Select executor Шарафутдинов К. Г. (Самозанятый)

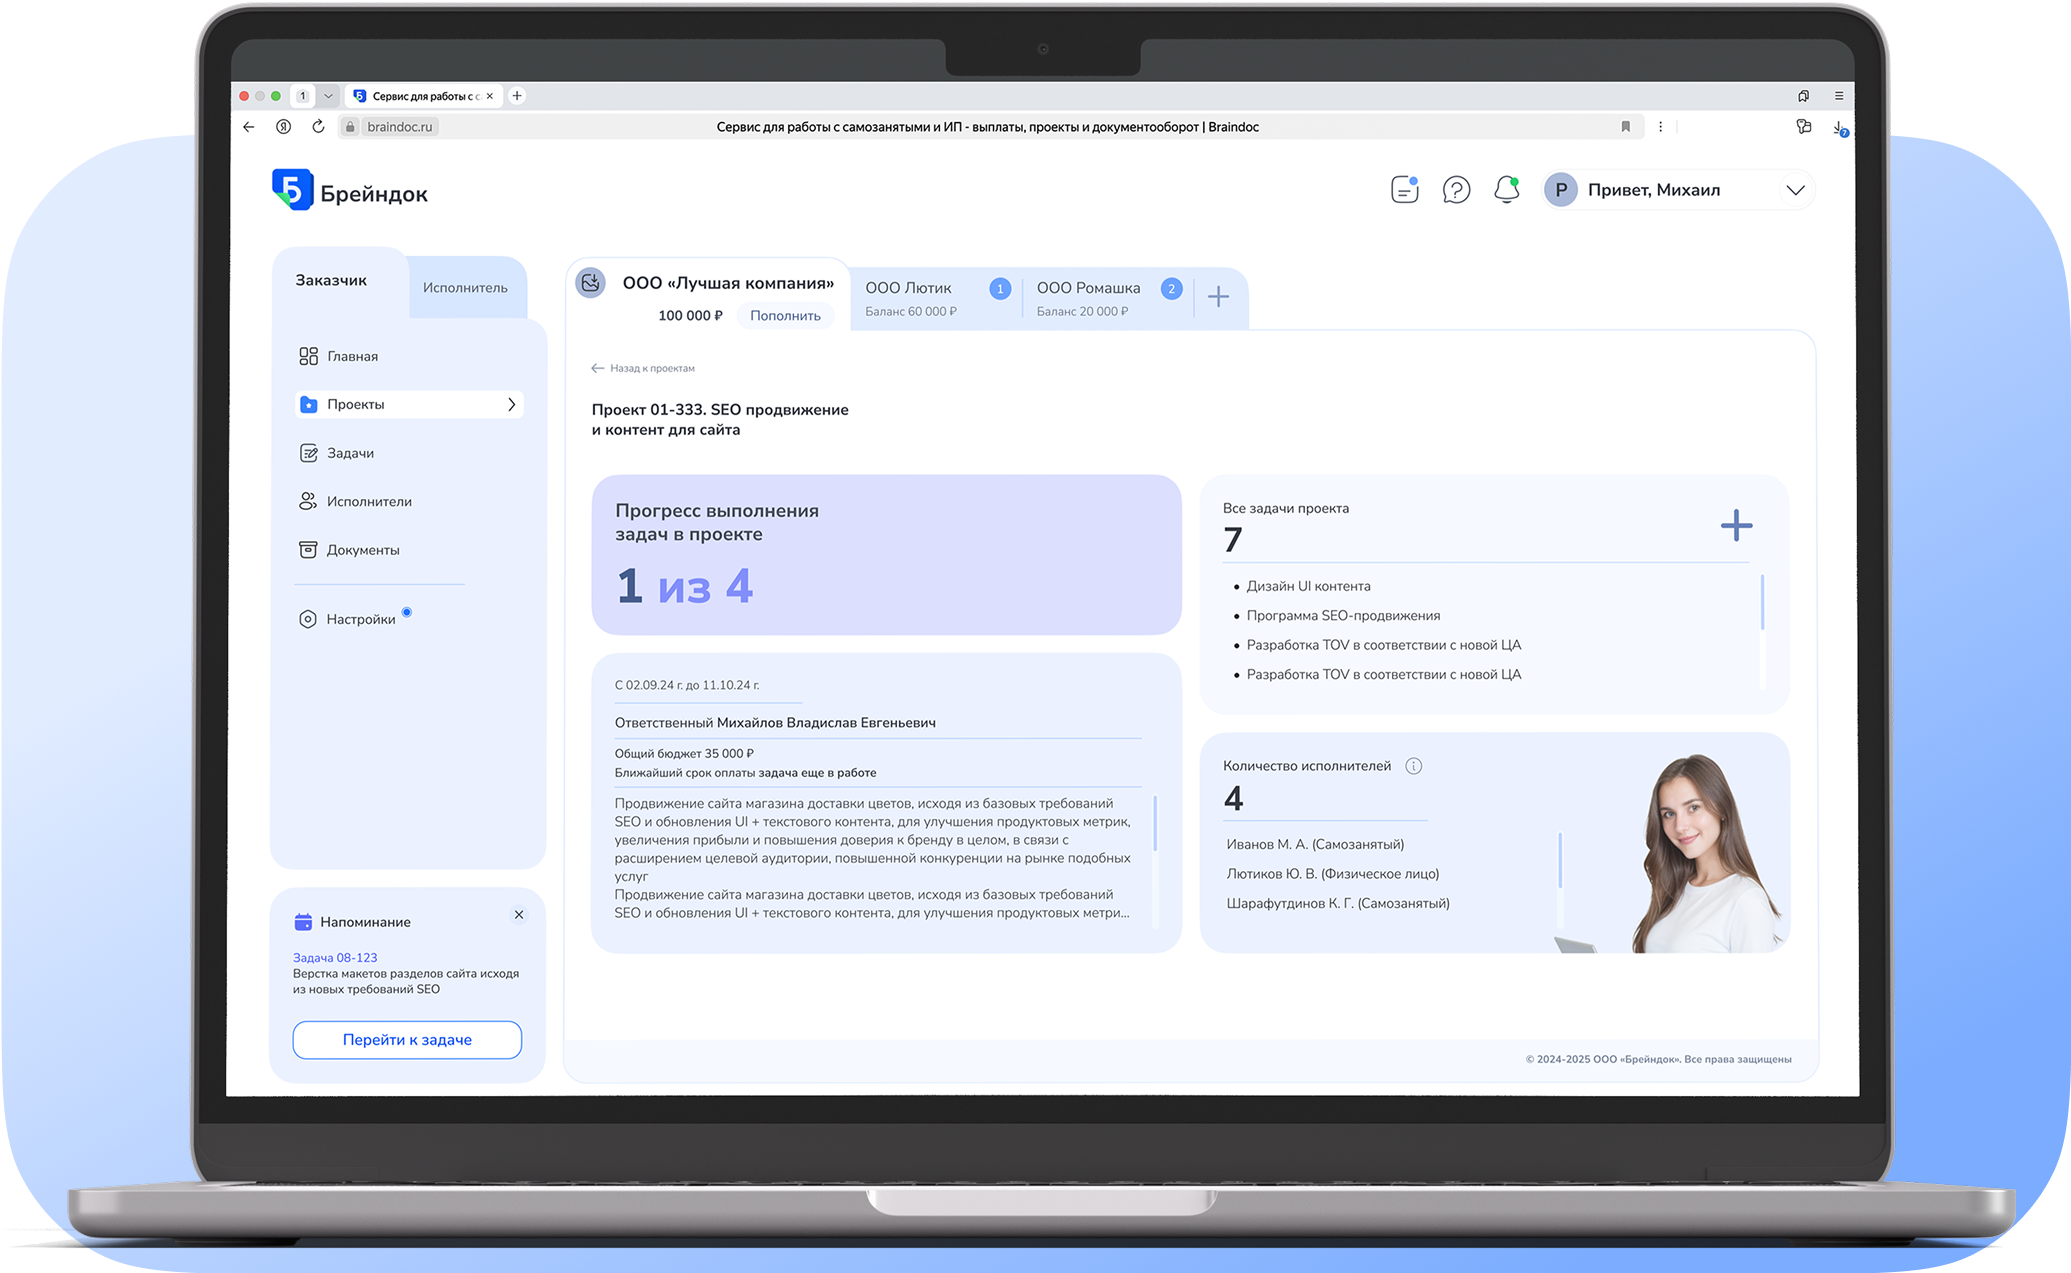(x=1338, y=903)
